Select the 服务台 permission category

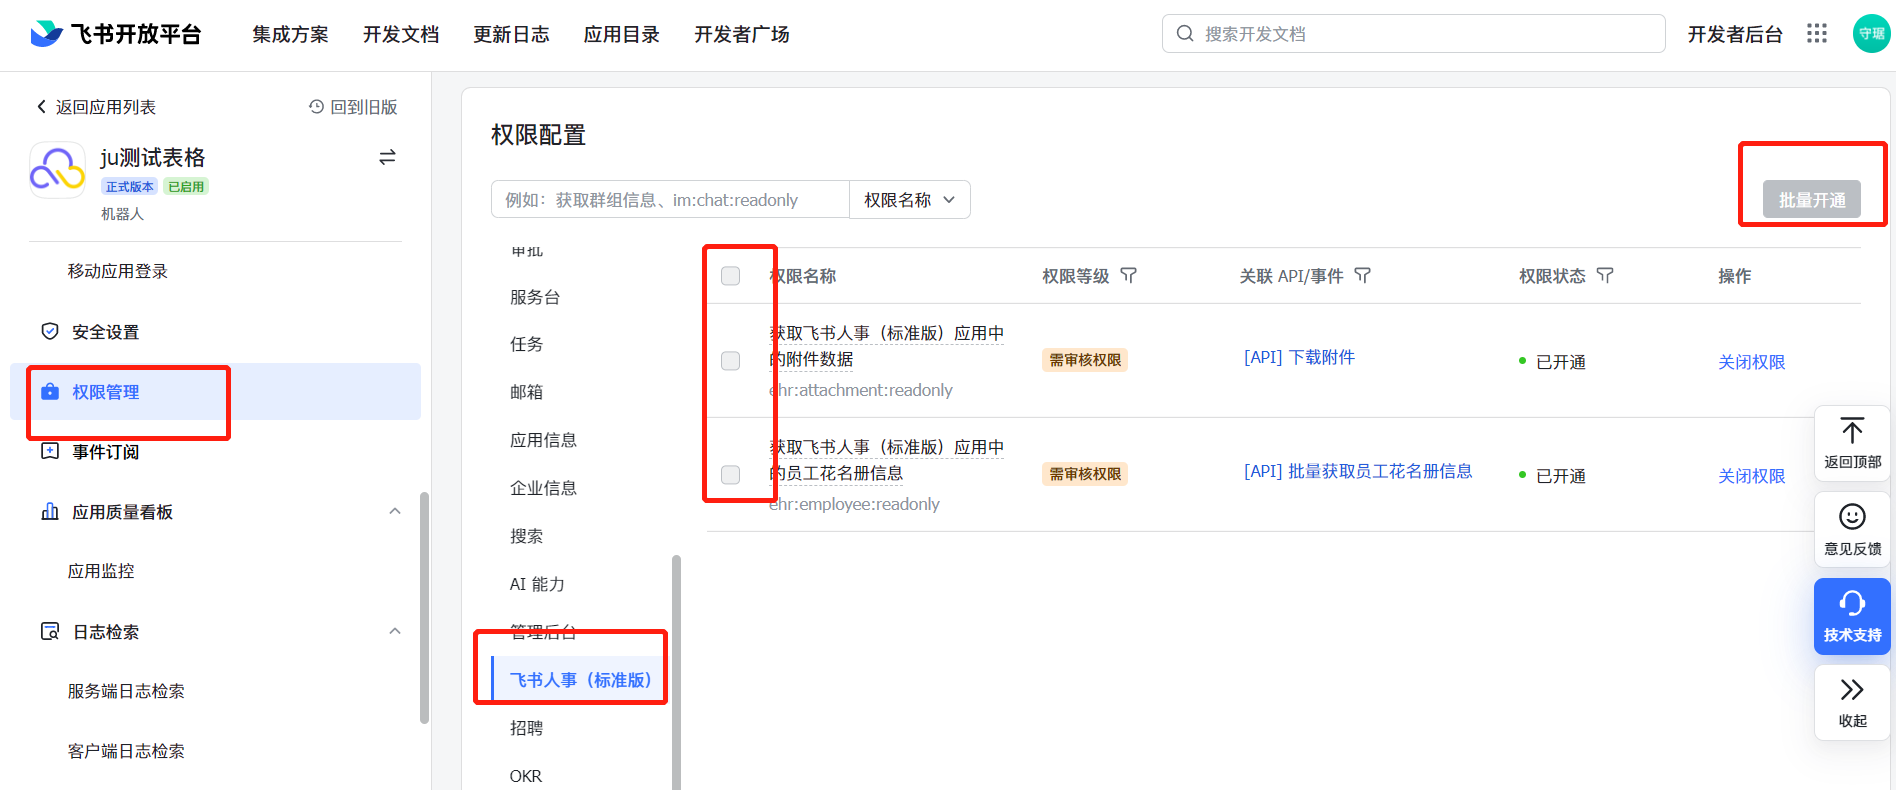pos(535,297)
